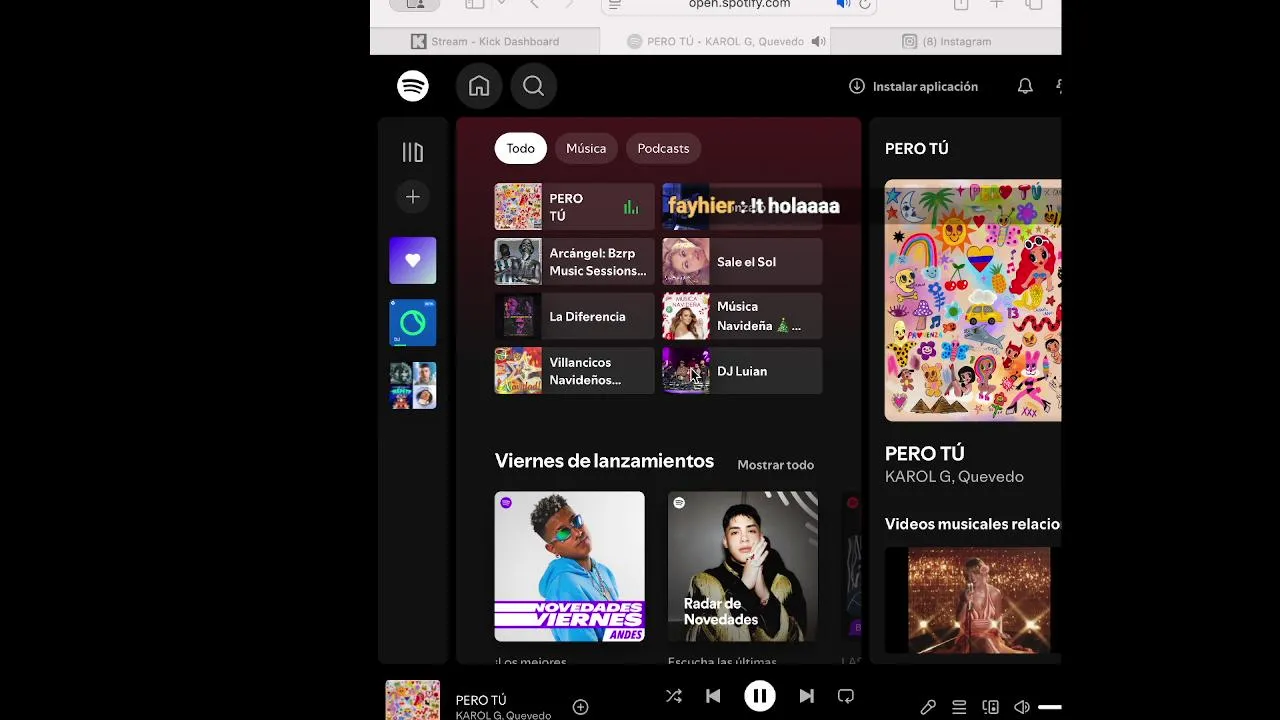
Task: Show lyrics with the microphone icon
Action: coord(928,707)
